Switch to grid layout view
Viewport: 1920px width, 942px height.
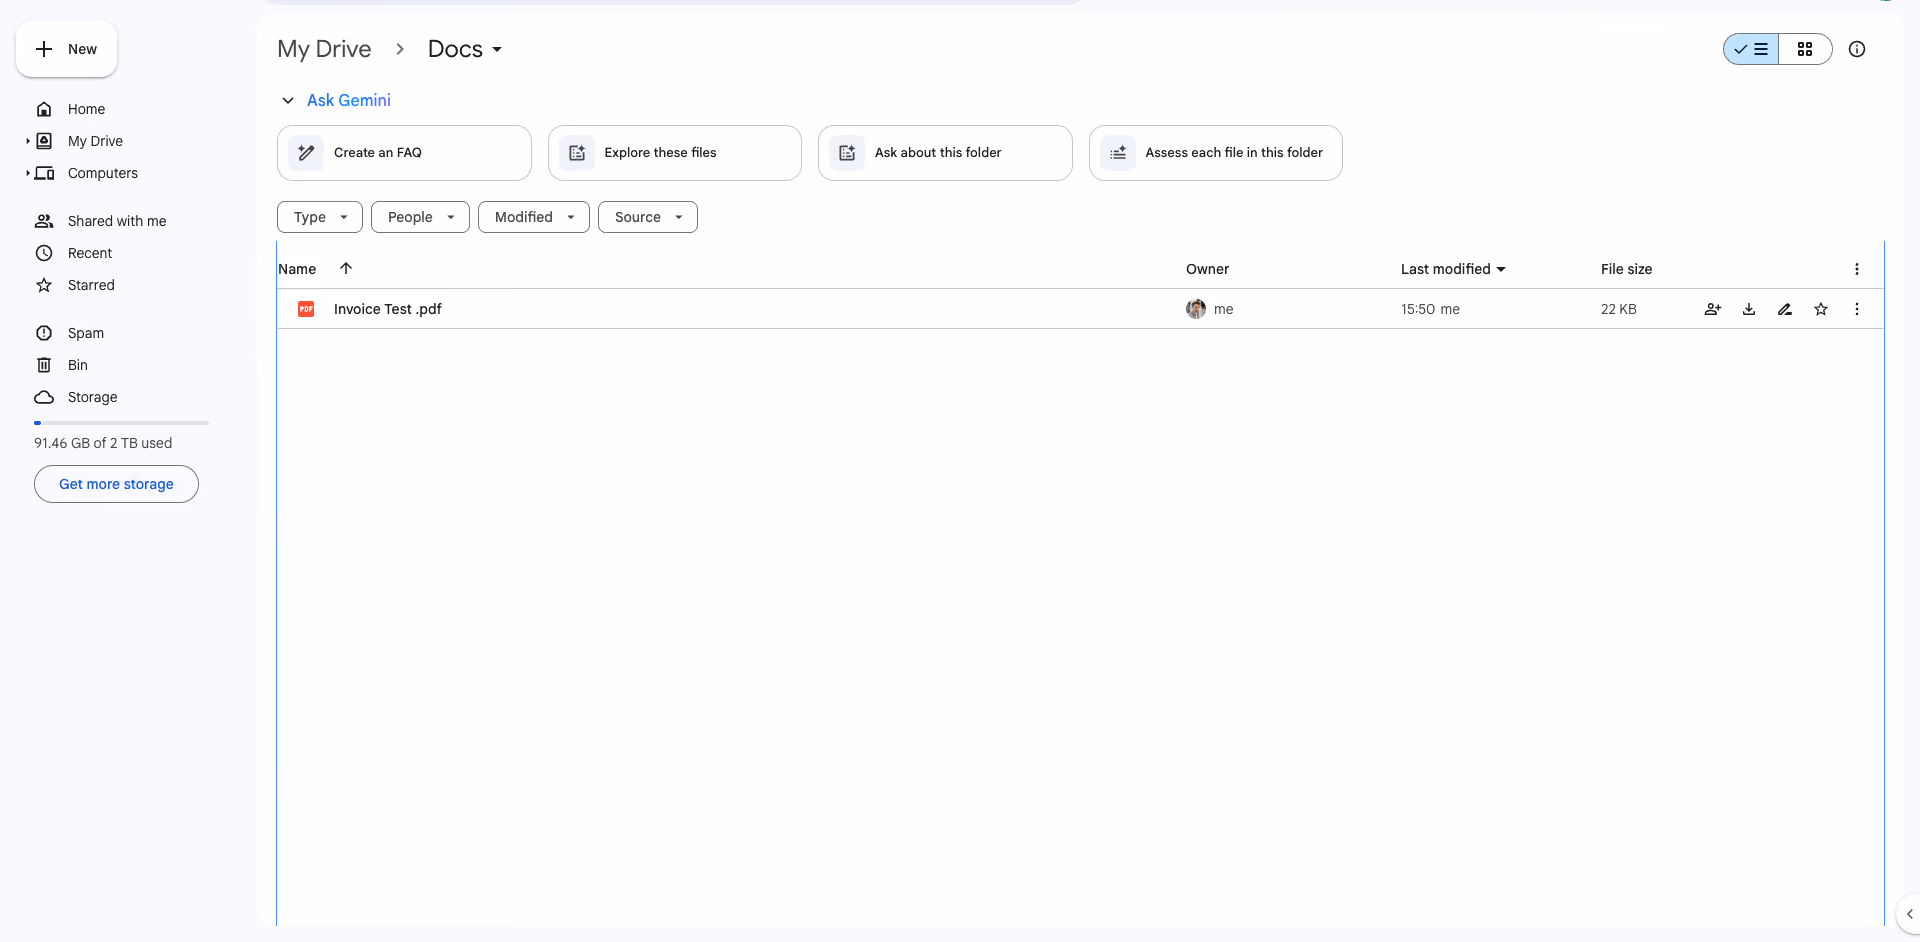1805,49
